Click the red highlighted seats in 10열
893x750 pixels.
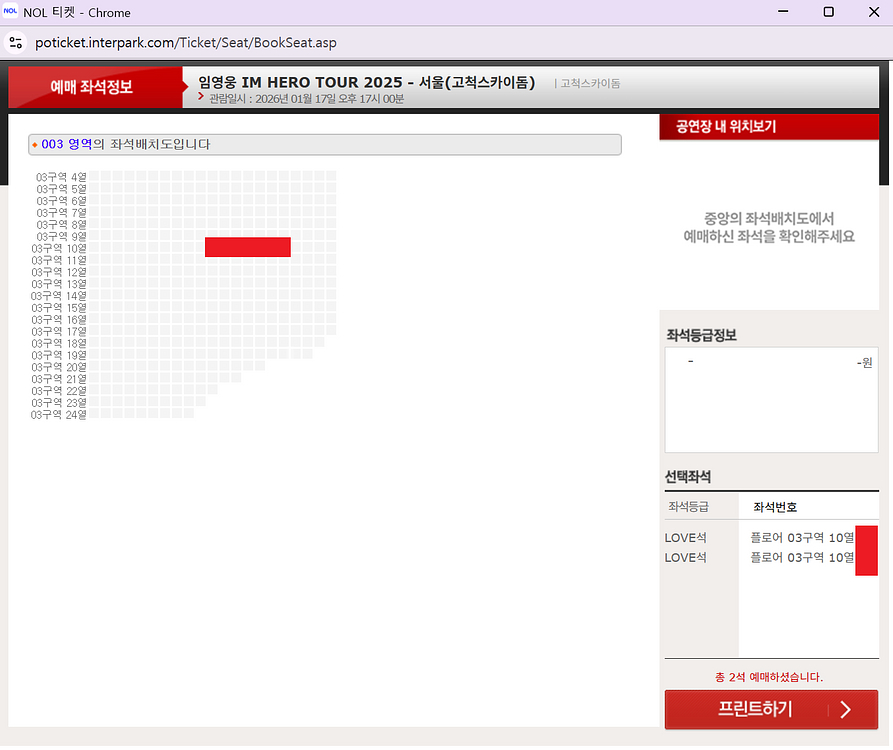coord(248,247)
